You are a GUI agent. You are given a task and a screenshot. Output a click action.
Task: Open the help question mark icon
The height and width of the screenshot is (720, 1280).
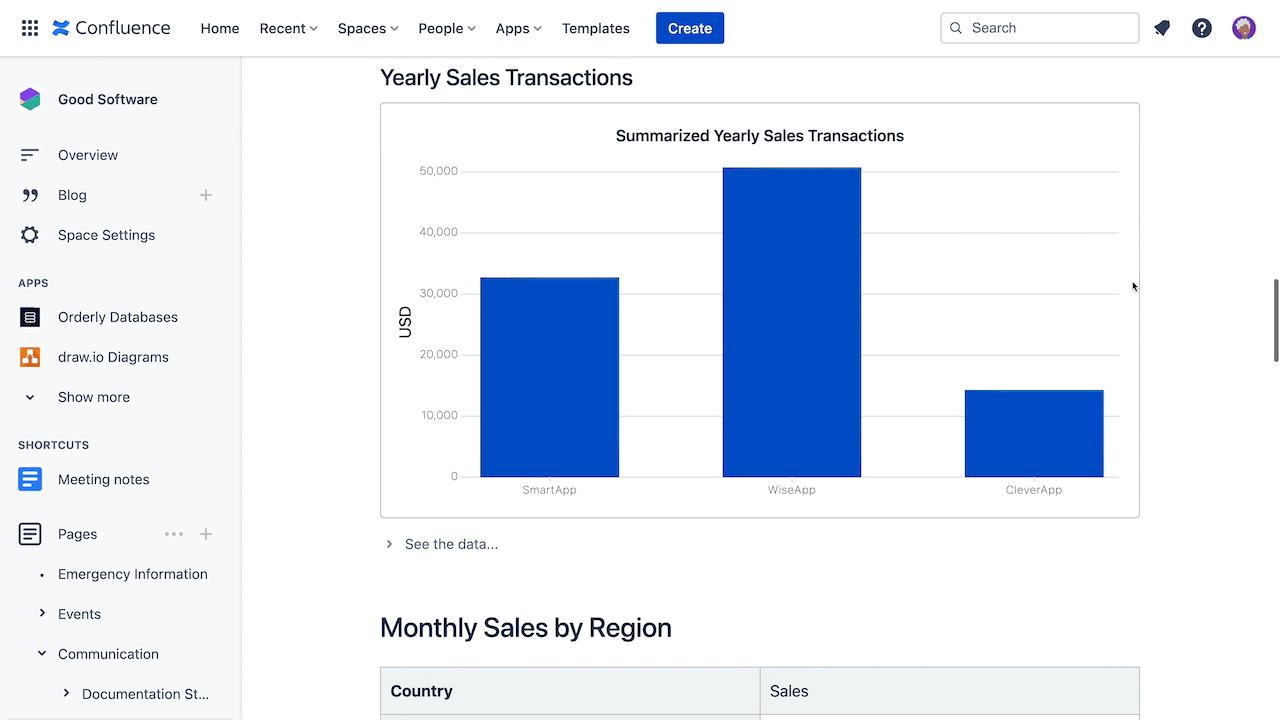pyautogui.click(x=1202, y=28)
